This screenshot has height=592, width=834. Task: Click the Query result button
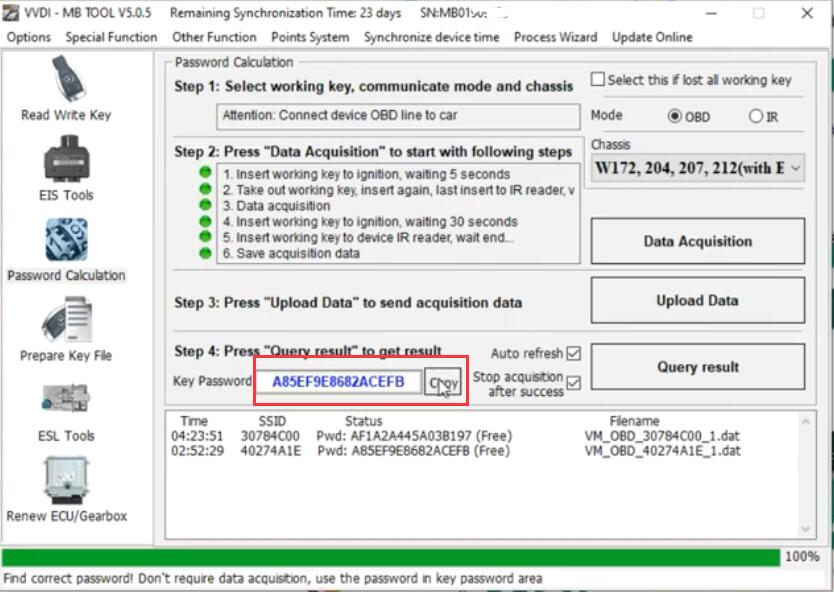click(698, 366)
